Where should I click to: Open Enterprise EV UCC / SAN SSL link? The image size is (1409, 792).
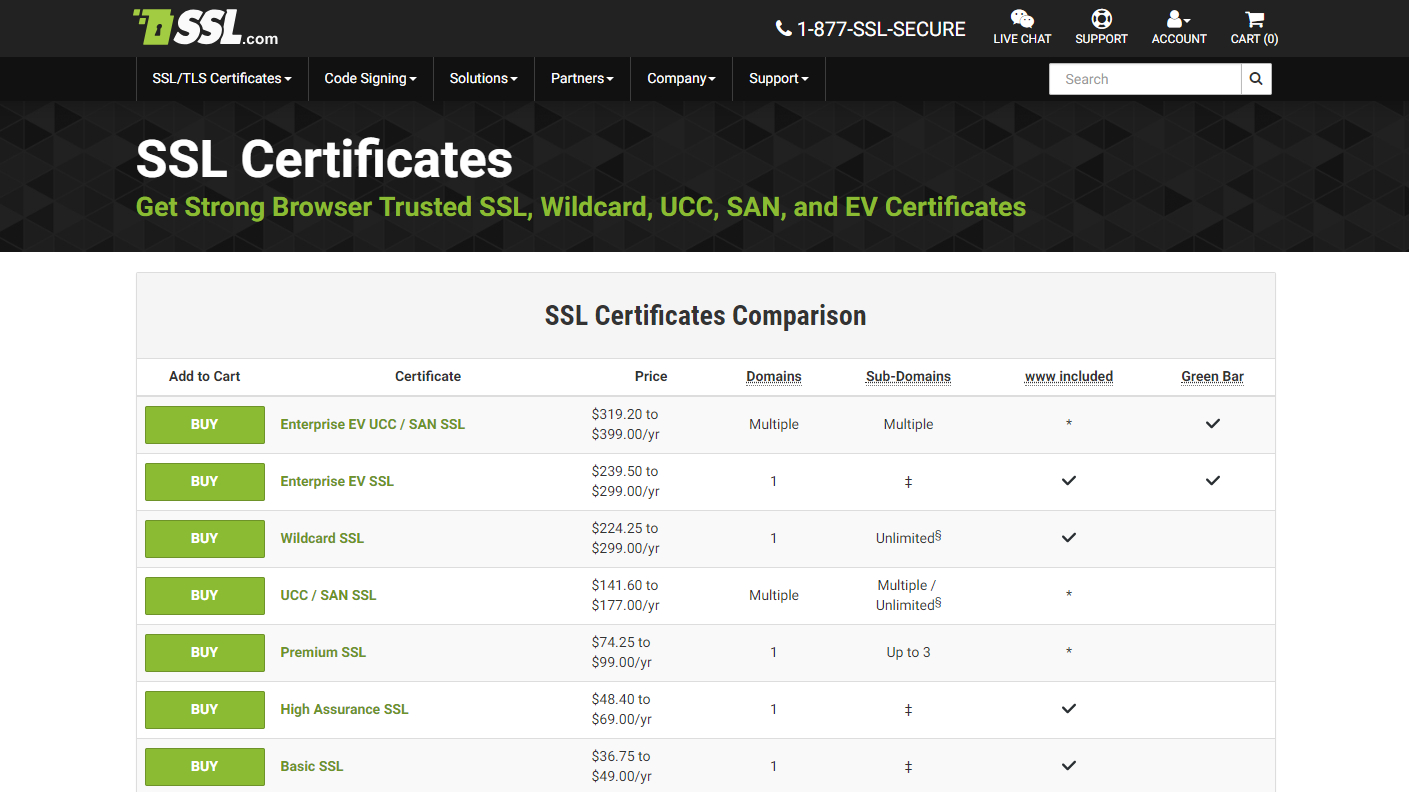[x=373, y=424]
